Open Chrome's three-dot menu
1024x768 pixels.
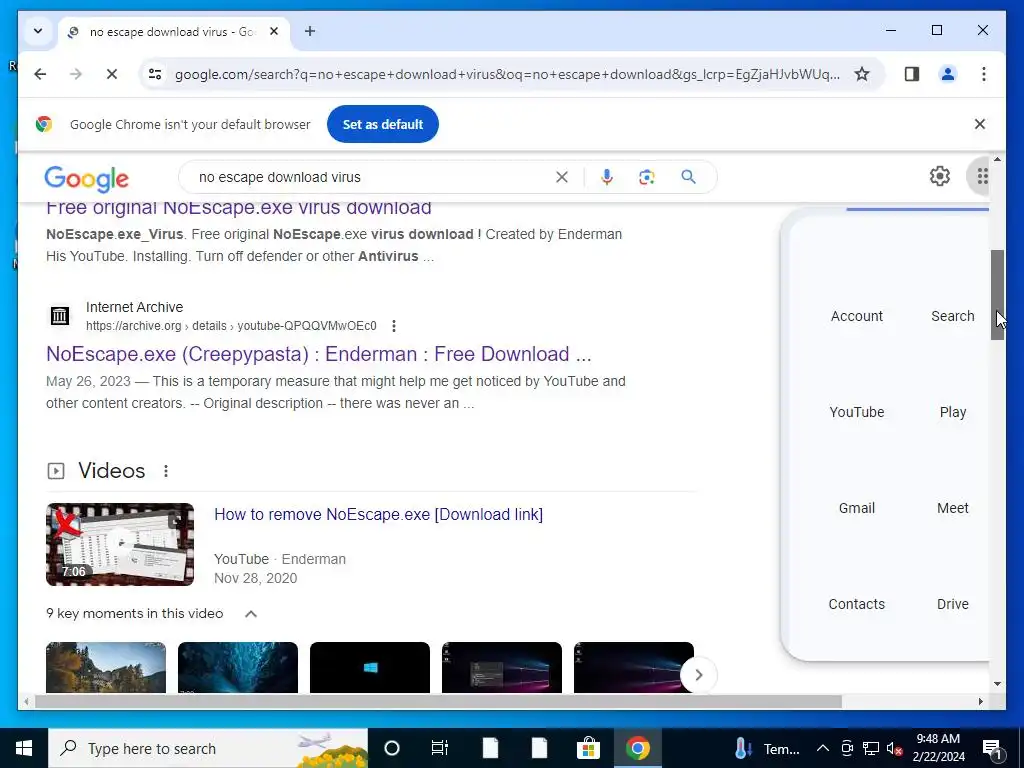pos(984,74)
